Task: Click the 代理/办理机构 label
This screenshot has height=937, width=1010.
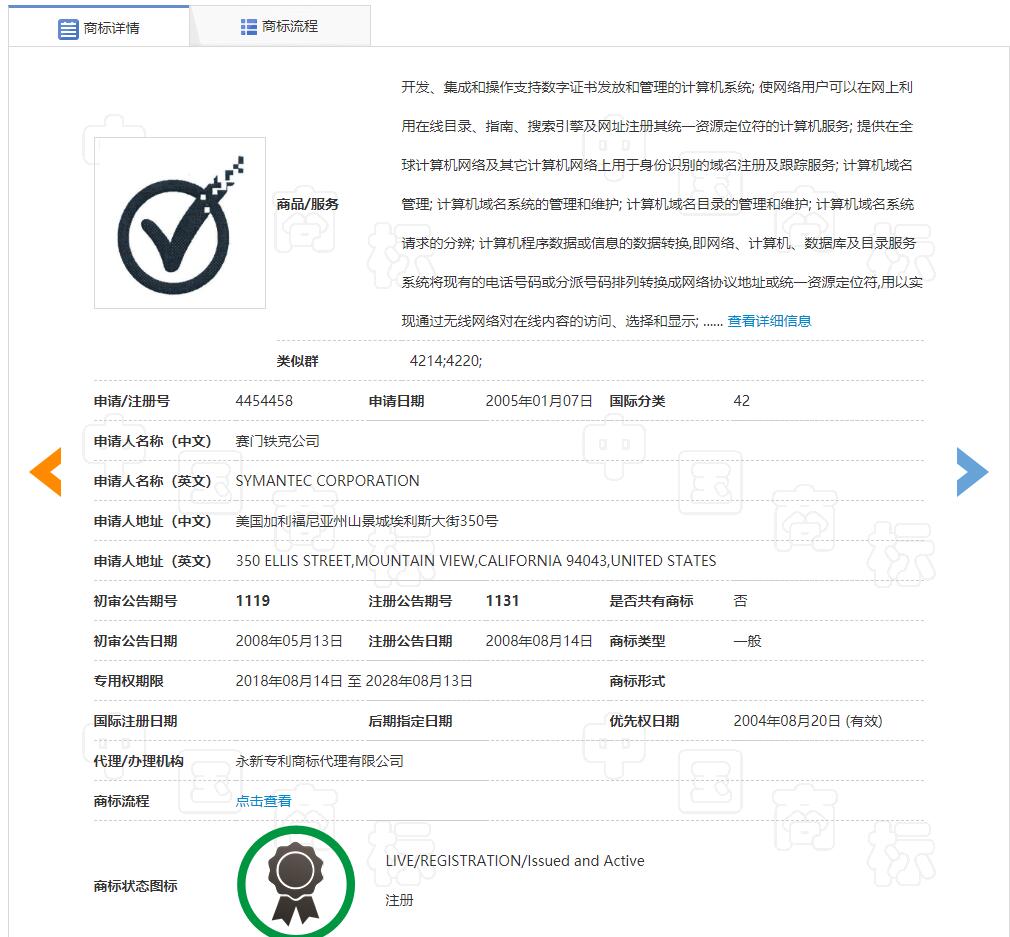Action: (x=138, y=761)
